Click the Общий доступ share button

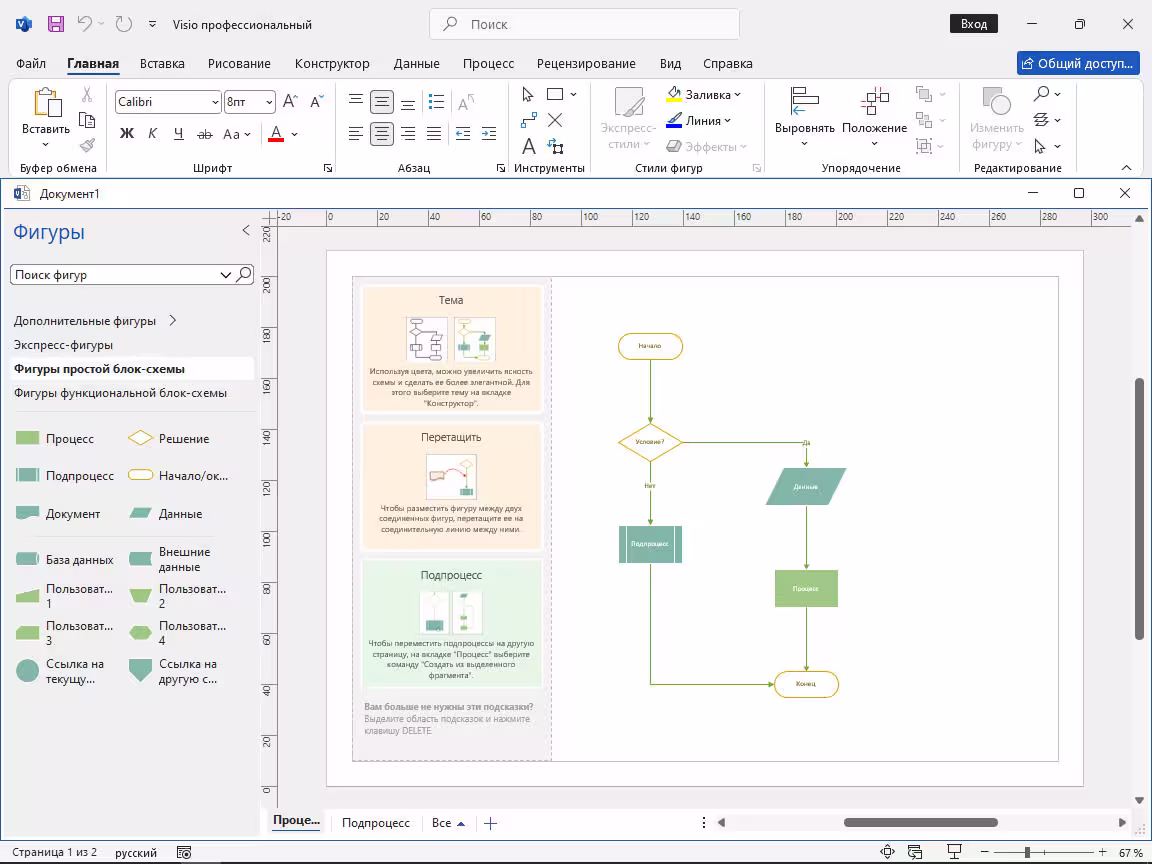[x=1078, y=63]
